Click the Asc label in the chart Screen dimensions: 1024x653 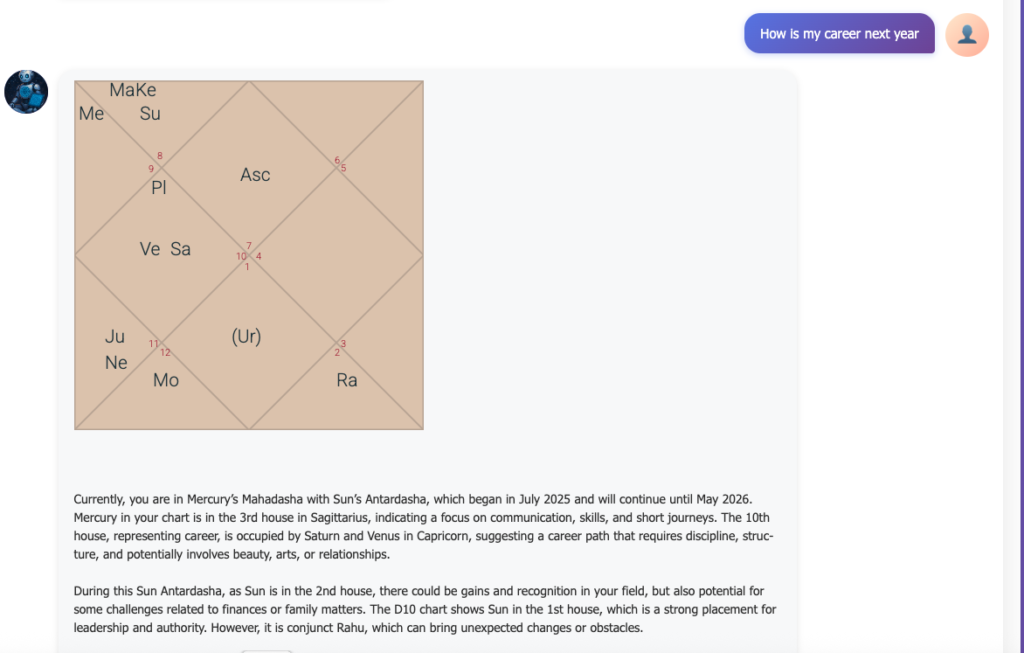click(x=255, y=175)
